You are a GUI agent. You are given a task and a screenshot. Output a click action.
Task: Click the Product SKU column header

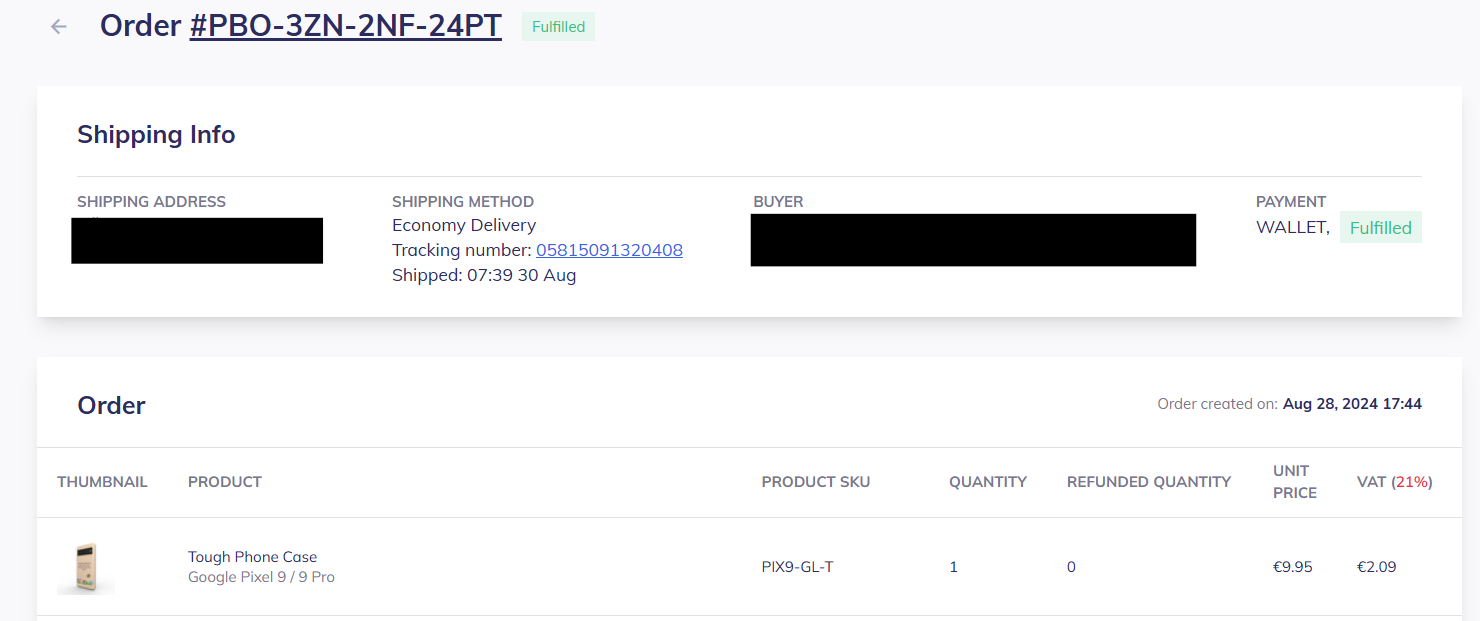pyautogui.click(x=815, y=482)
